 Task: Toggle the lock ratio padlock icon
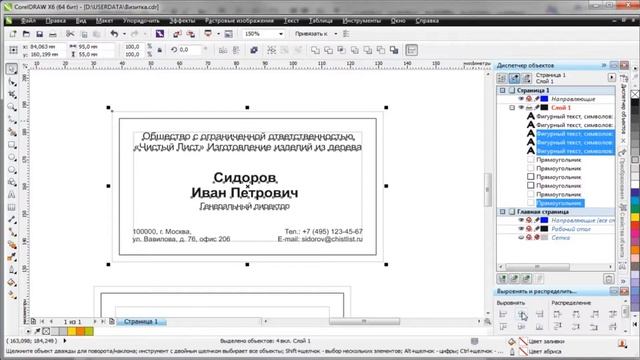tap(160, 50)
